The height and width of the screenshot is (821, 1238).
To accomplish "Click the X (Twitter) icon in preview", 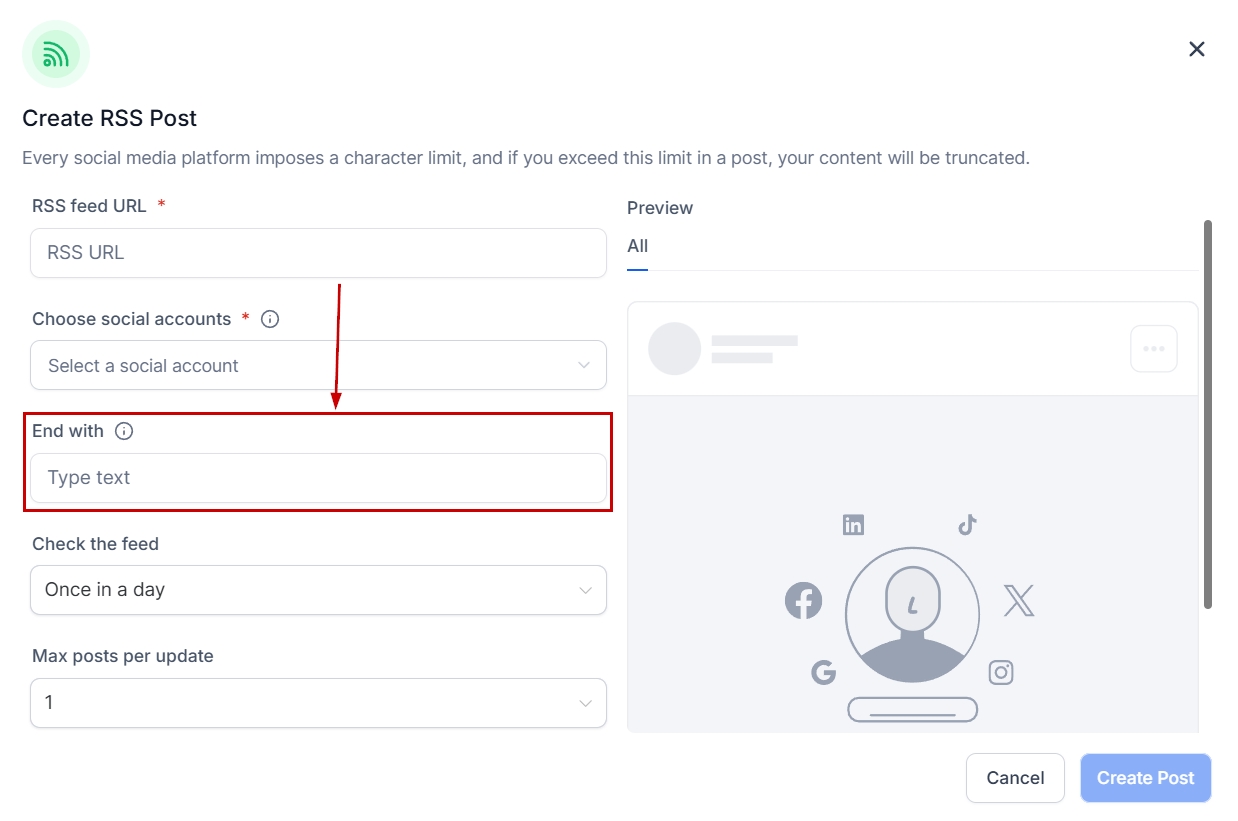I will tap(1018, 601).
